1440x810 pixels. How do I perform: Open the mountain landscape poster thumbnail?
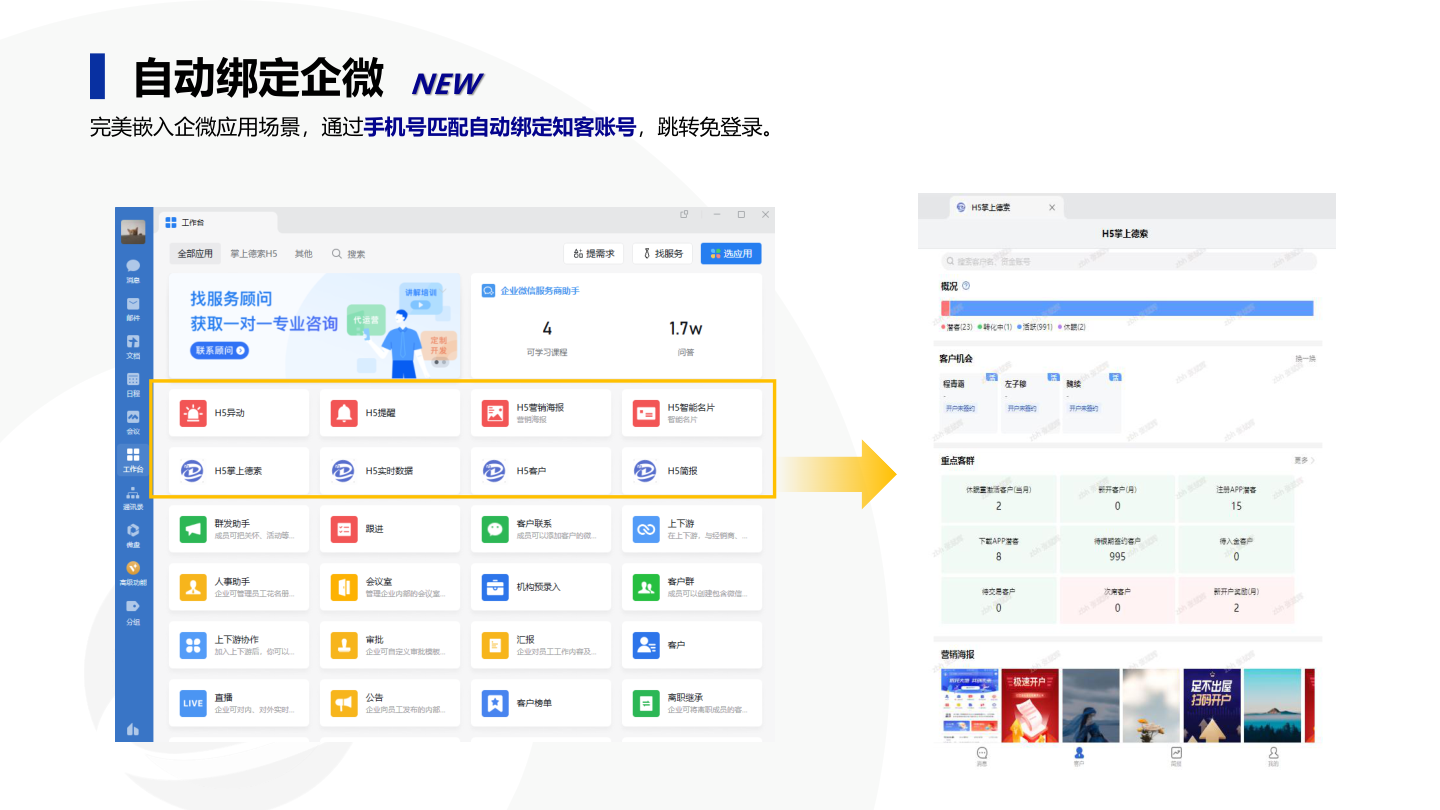1272,705
